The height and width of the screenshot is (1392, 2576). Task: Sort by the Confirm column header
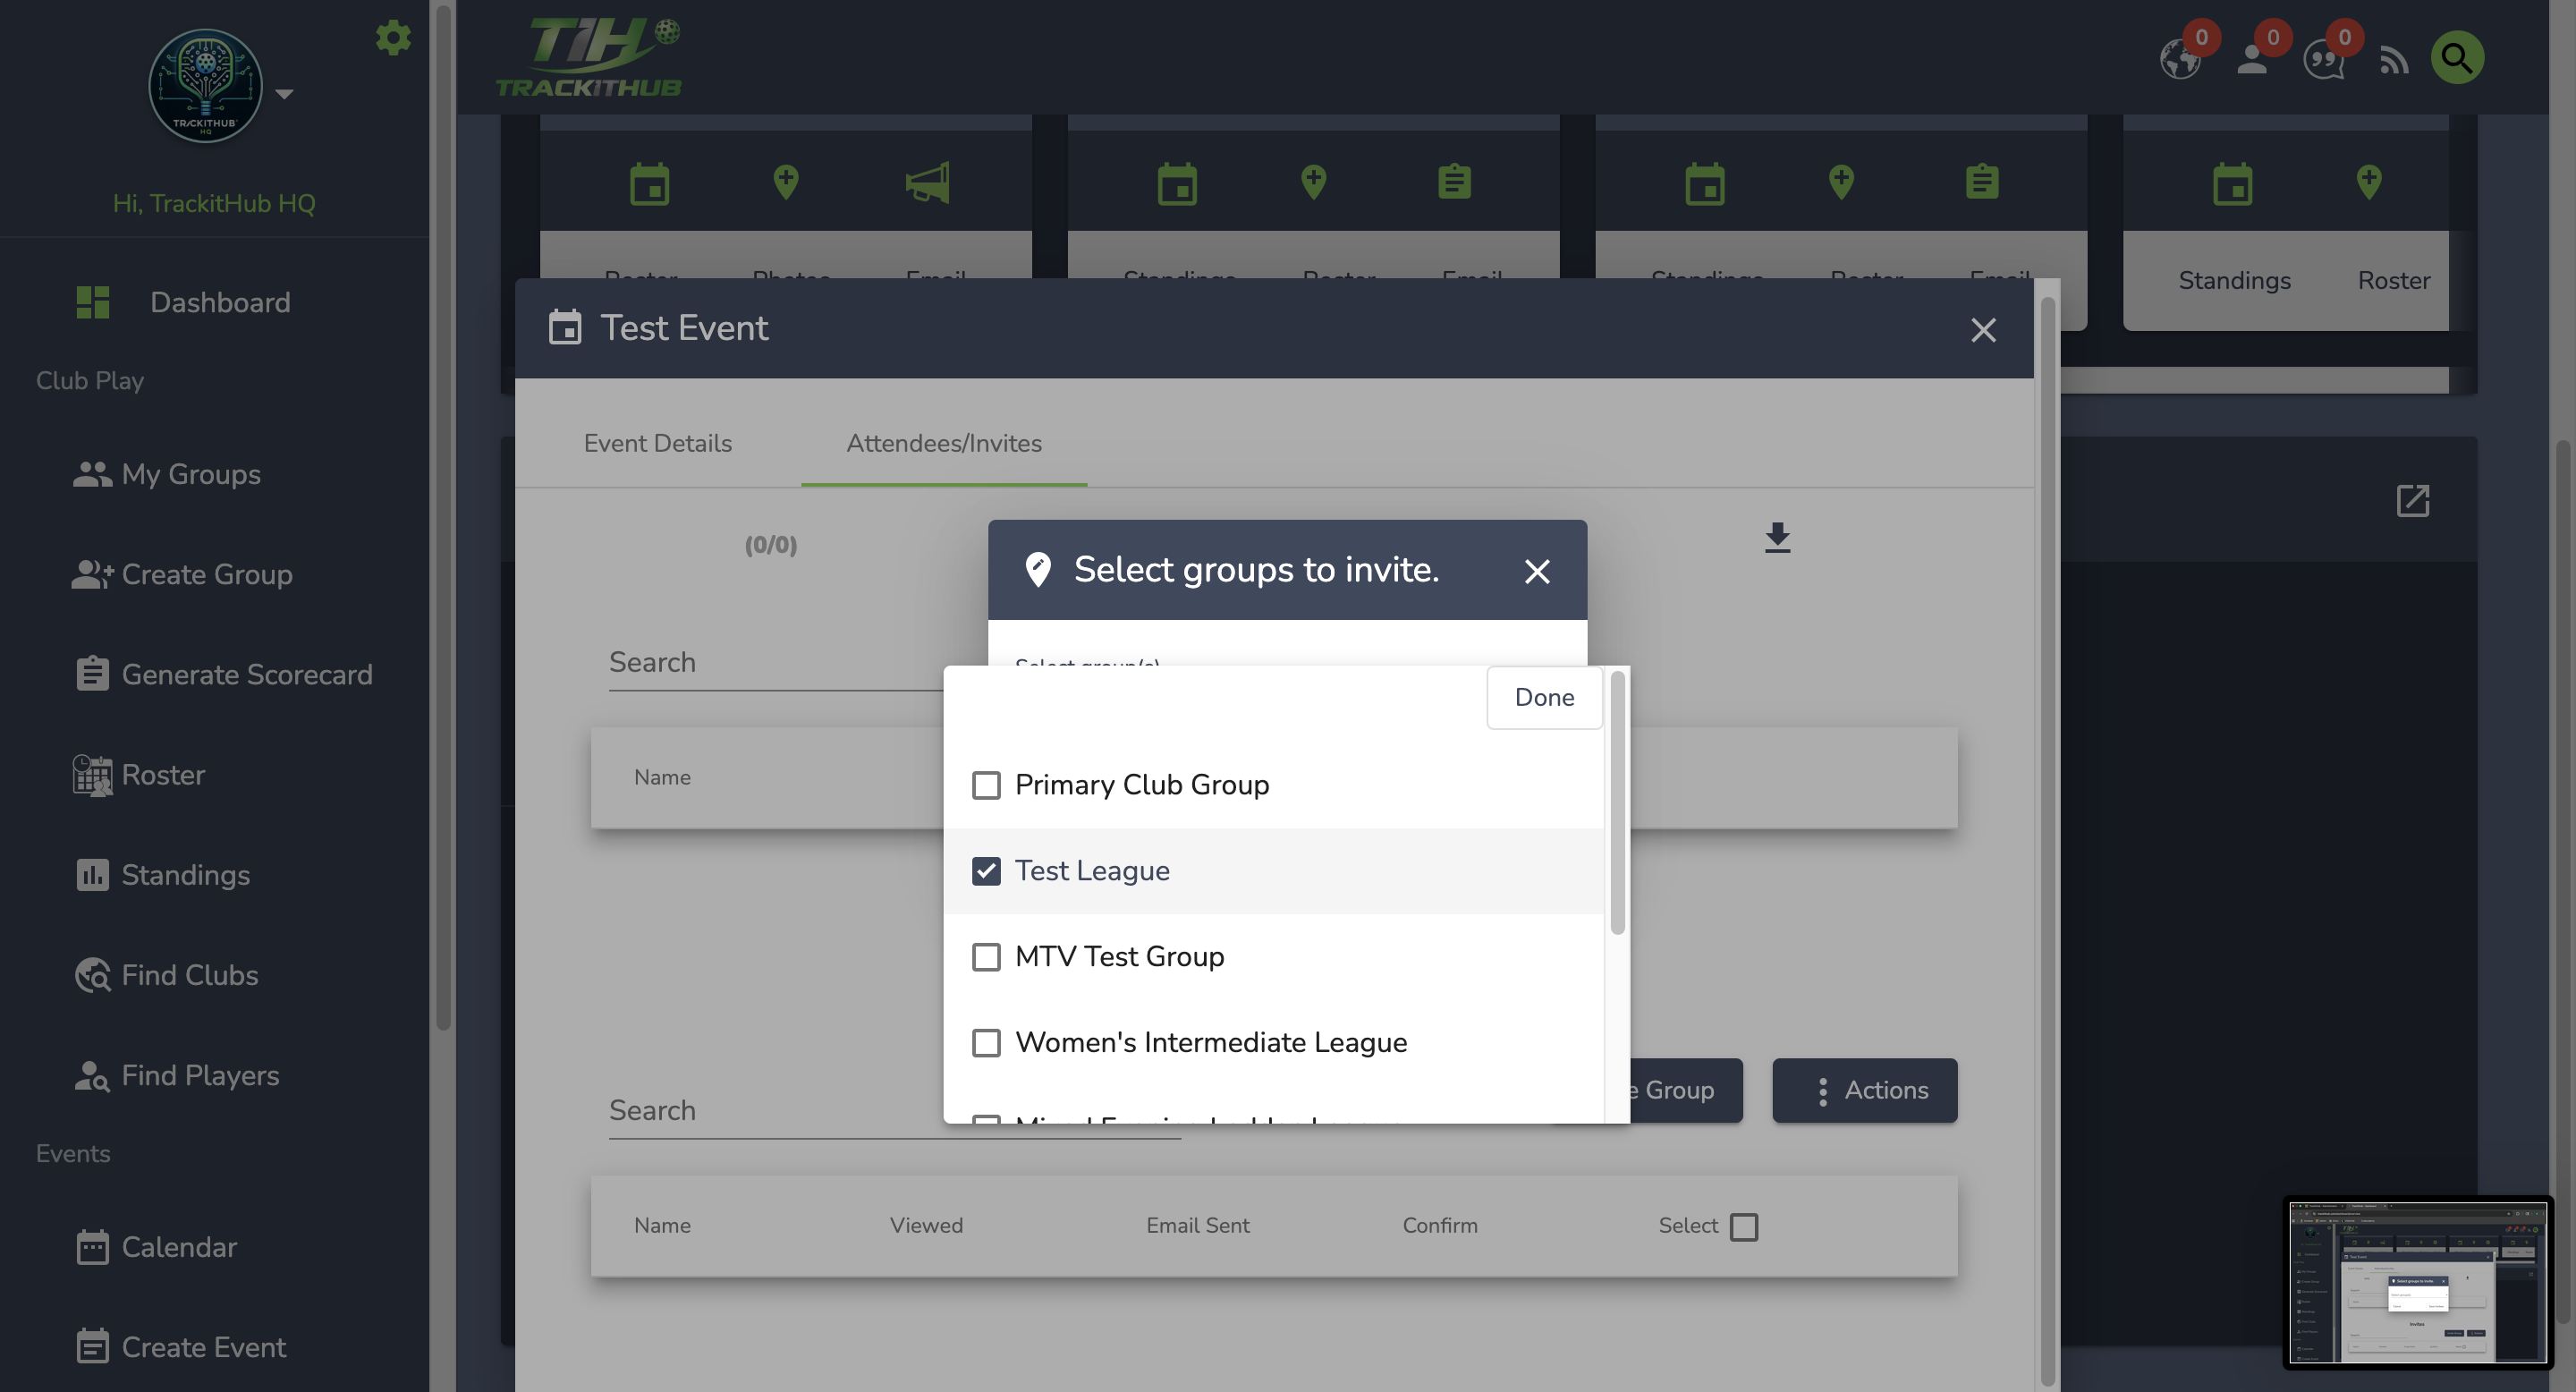tap(1439, 1225)
